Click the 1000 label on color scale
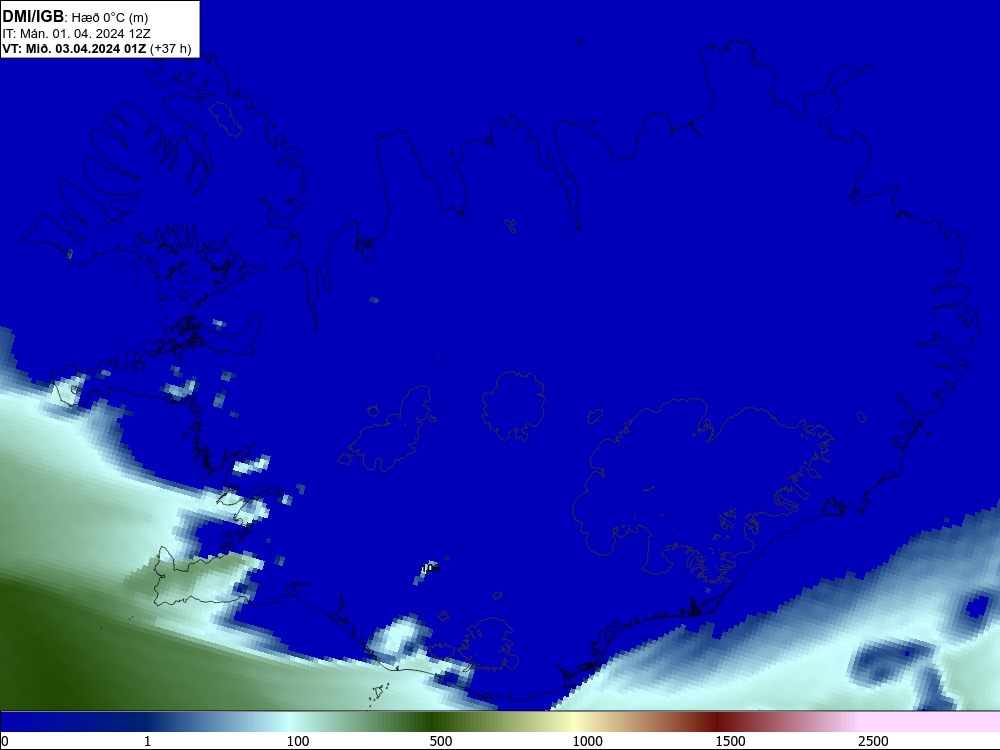 coord(587,741)
